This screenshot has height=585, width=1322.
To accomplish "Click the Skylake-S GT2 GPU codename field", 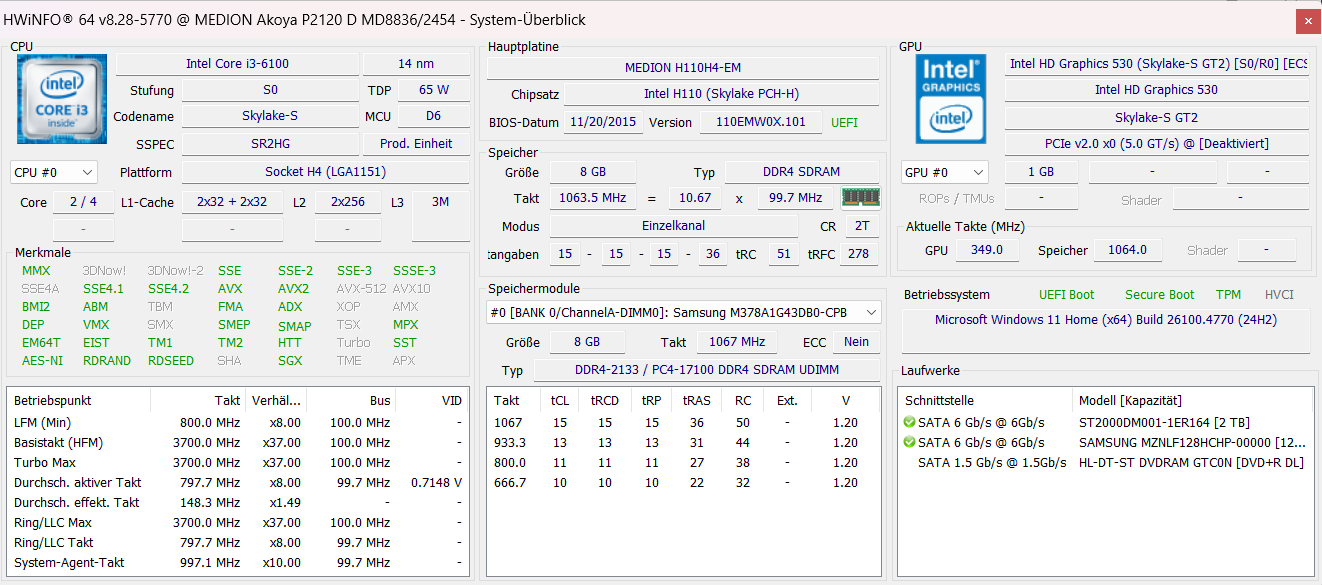I will point(1156,117).
